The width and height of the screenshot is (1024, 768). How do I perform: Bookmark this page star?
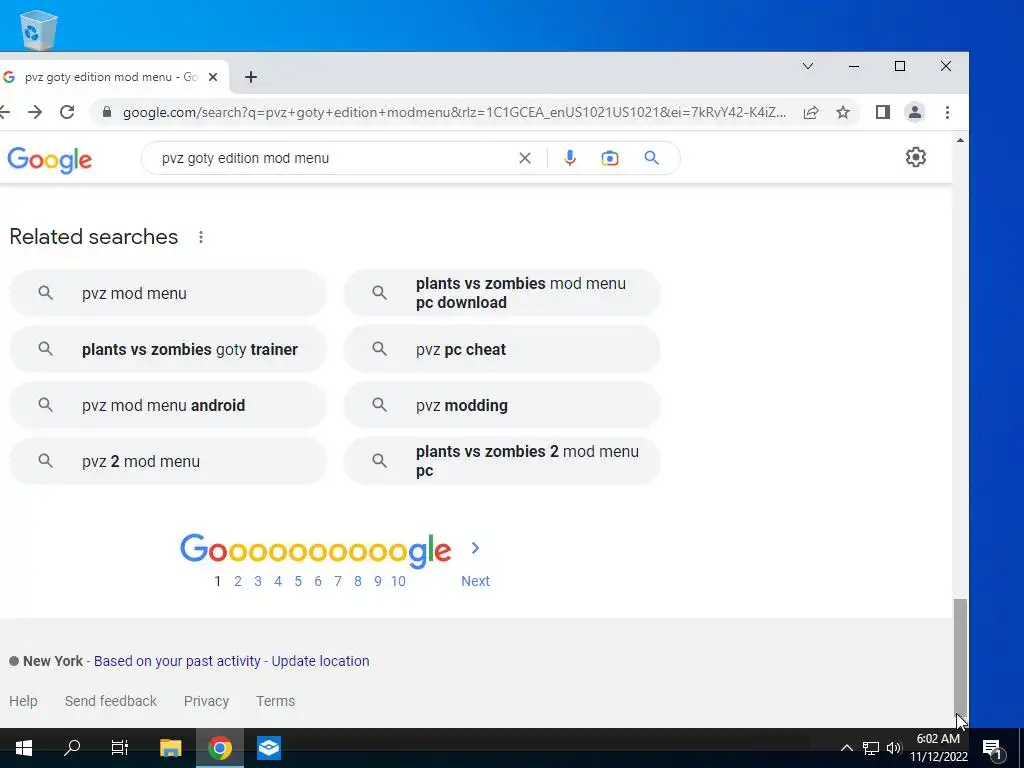pos(843,112)
